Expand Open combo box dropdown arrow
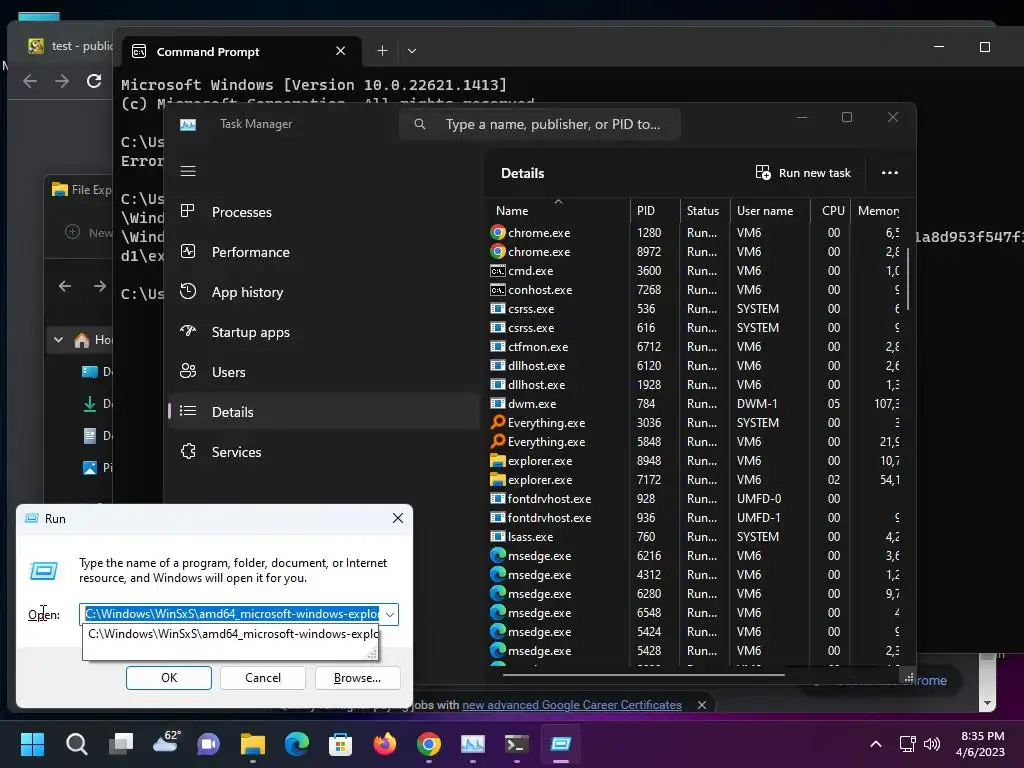Screen dimensions: 1024x768 390,615
